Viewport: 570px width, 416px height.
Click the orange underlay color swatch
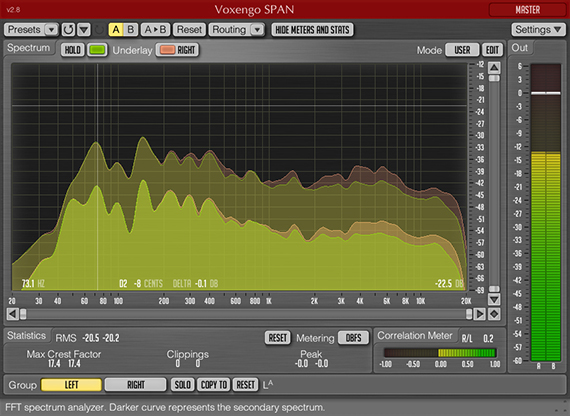pyautogui.click(x=167, y=50)
